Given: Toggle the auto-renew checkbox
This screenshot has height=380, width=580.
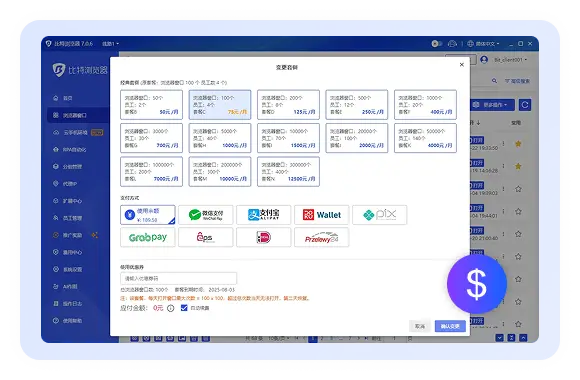Looking at the screenshot, I should point(184,308).
